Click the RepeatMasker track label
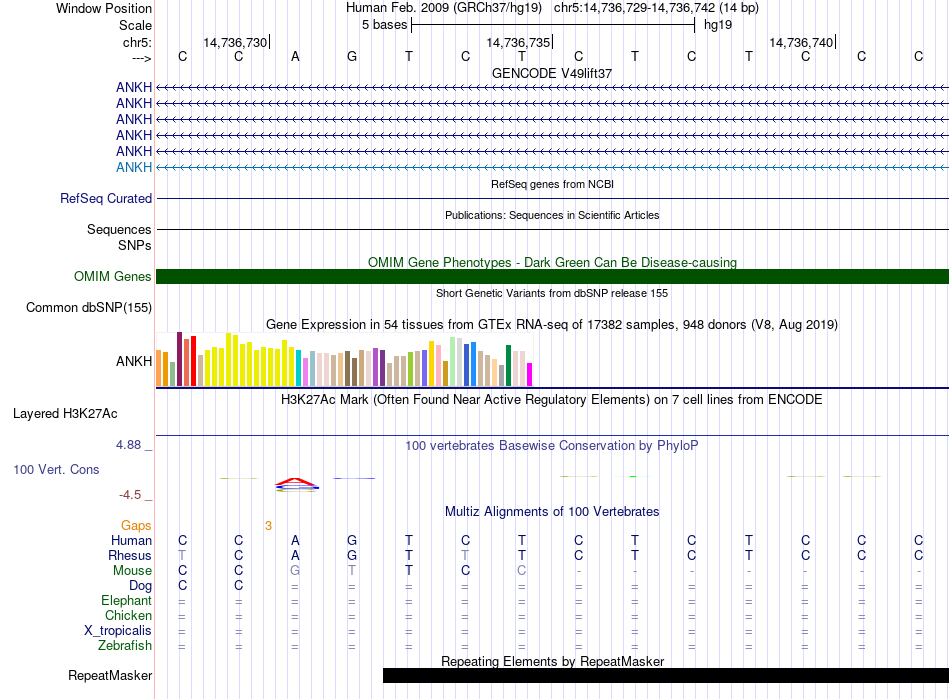The width and height of the screenshot is (950, 699). [x=110, y=676]
